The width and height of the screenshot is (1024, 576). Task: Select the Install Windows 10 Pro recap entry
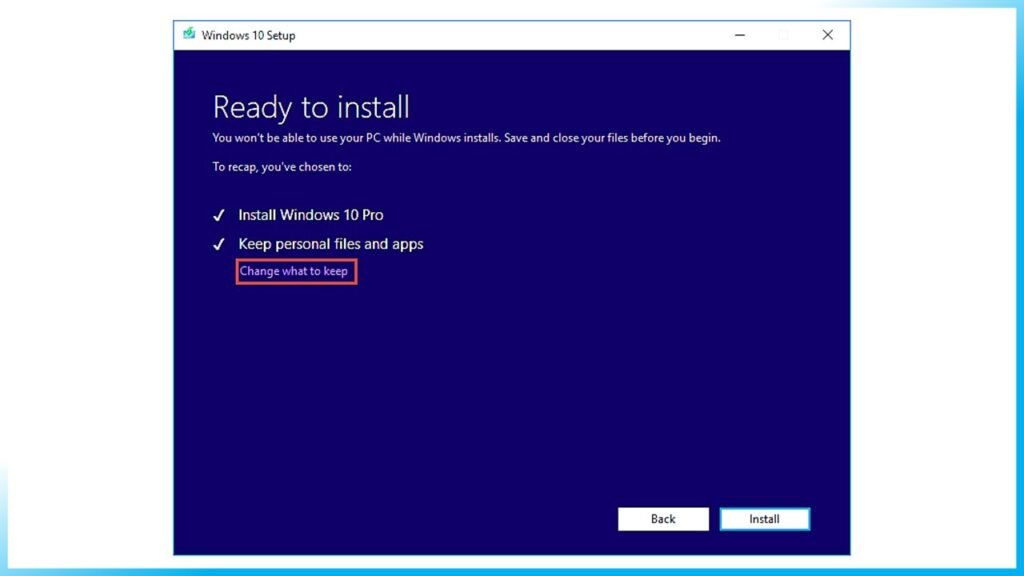311,214
